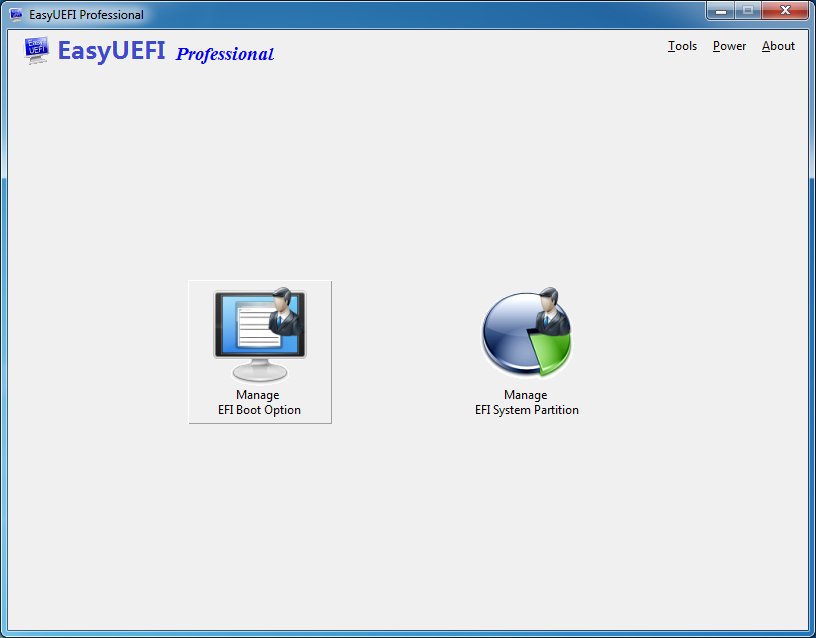Click the "Manage EFI Boot Option" label
816x638 pixels.
(x=259, y=402)
